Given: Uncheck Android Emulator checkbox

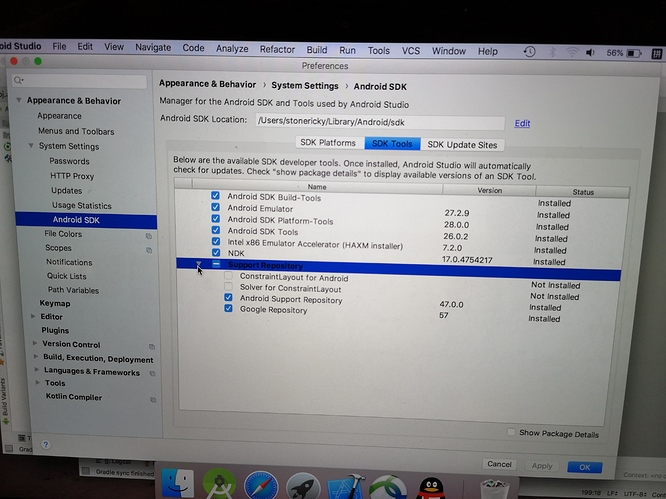Looking at the screenshot, I should point(215,207).
